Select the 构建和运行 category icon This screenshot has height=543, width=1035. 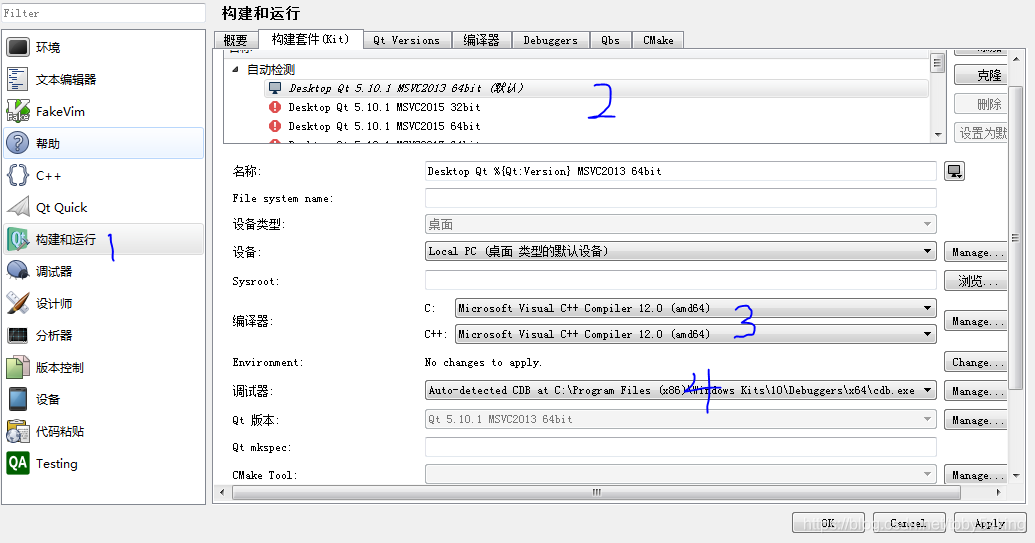pos(18,239)
